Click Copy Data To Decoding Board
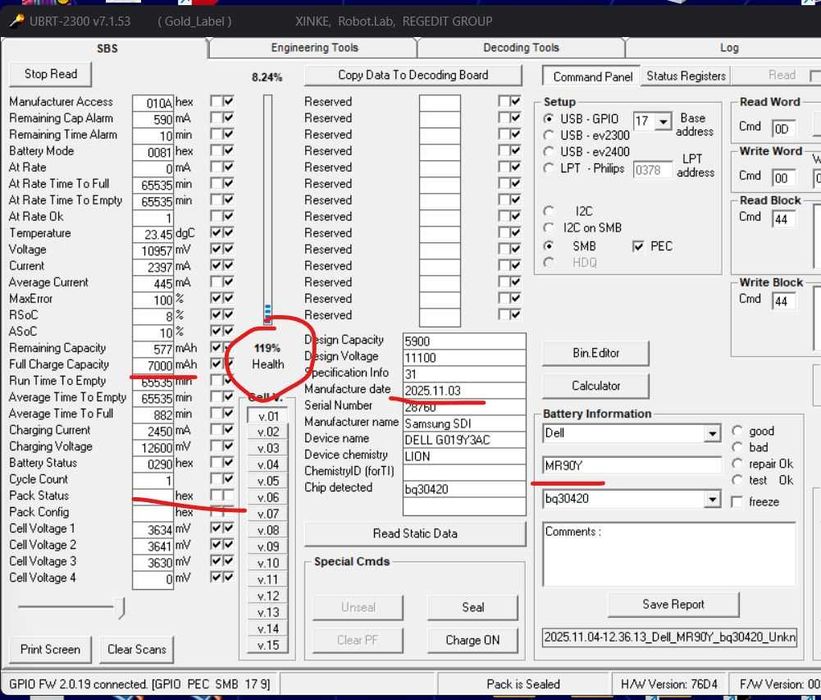The height and width of the screenshot is (700, 821). [x=413, y=75]
